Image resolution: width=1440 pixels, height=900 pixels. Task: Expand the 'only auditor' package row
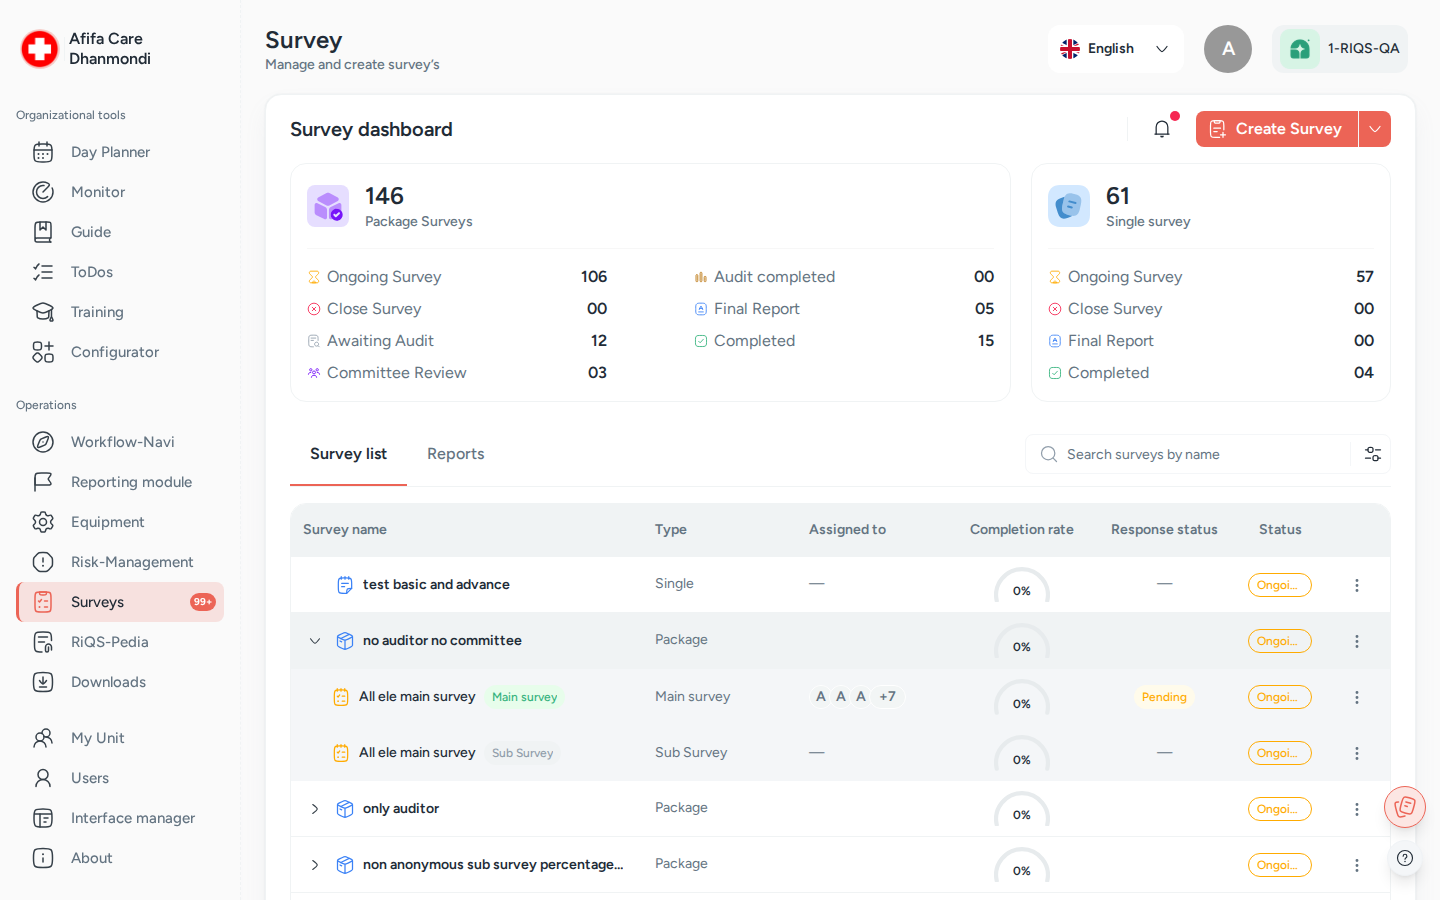315,809
